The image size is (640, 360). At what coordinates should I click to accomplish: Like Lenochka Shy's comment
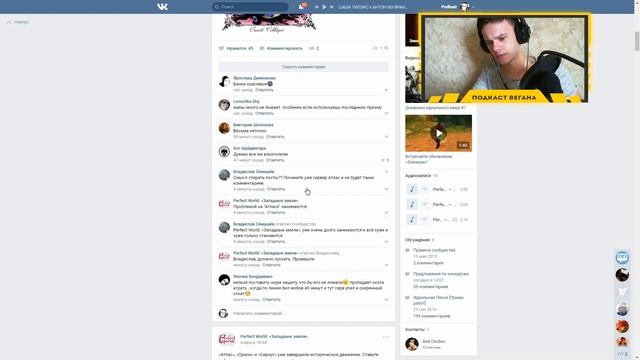(x=386, y=113)
